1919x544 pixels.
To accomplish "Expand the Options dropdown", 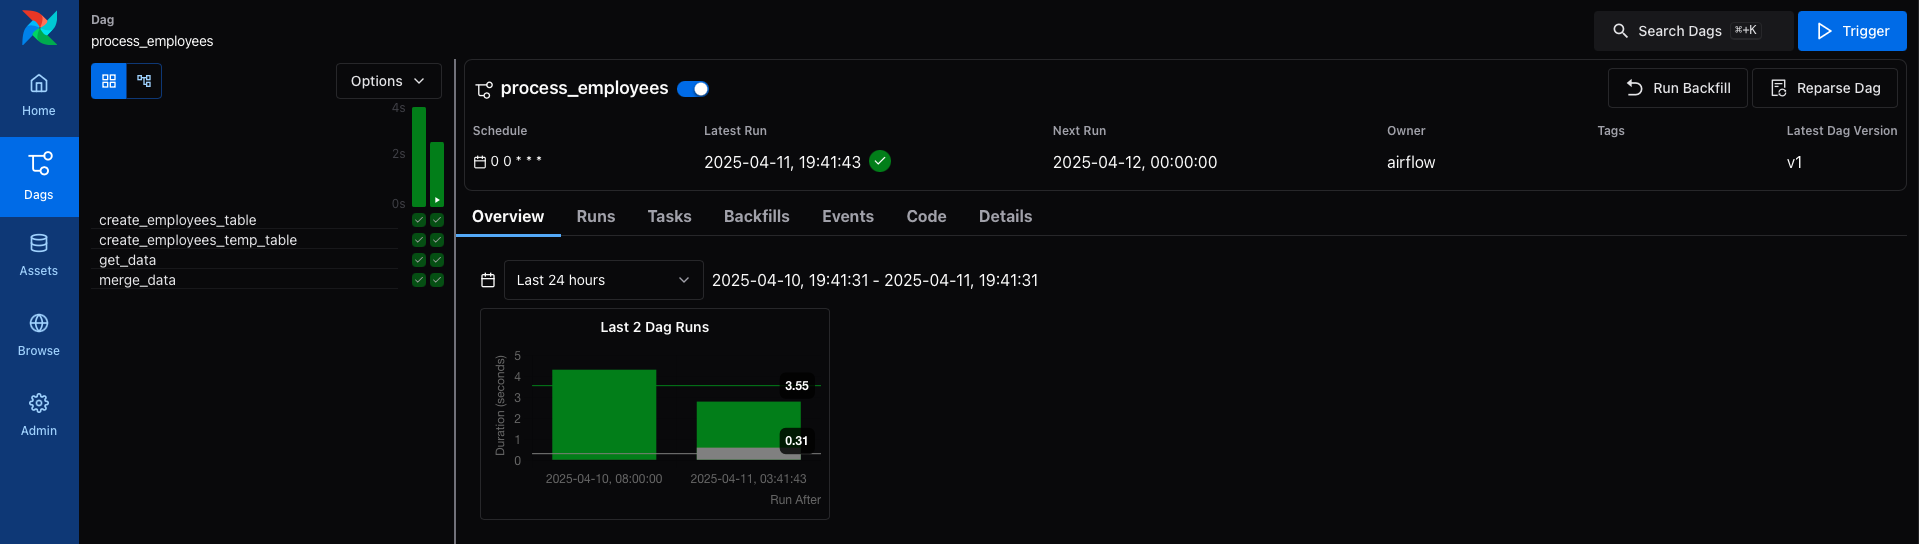I will (388, 81).
